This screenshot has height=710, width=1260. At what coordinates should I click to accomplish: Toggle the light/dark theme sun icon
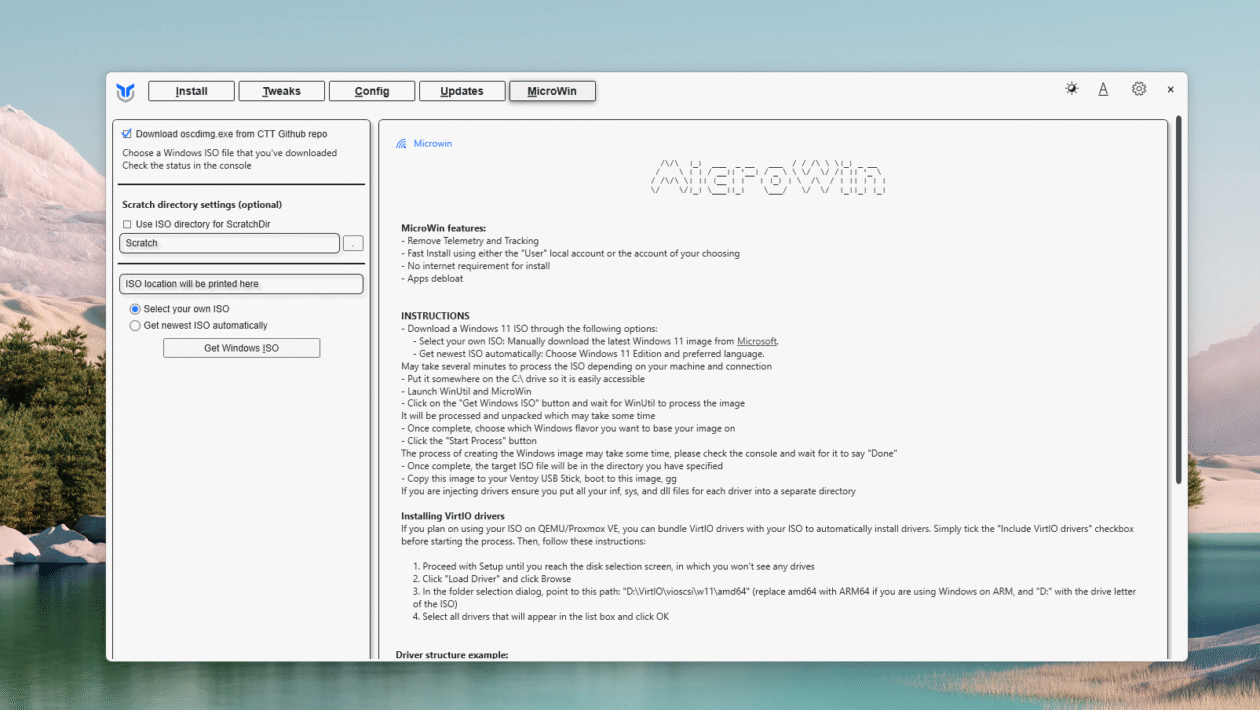pyautogui.click(x=1072, y=89)
